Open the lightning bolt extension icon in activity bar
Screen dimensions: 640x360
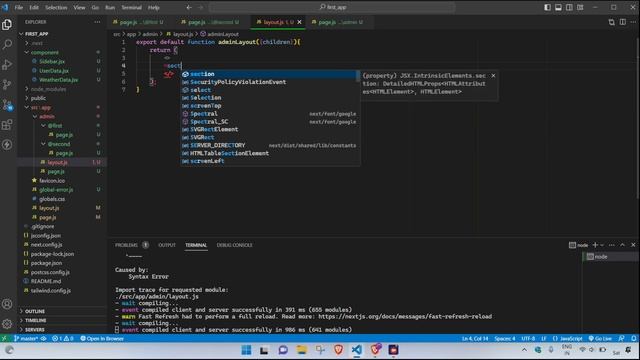tap(7, 144)
